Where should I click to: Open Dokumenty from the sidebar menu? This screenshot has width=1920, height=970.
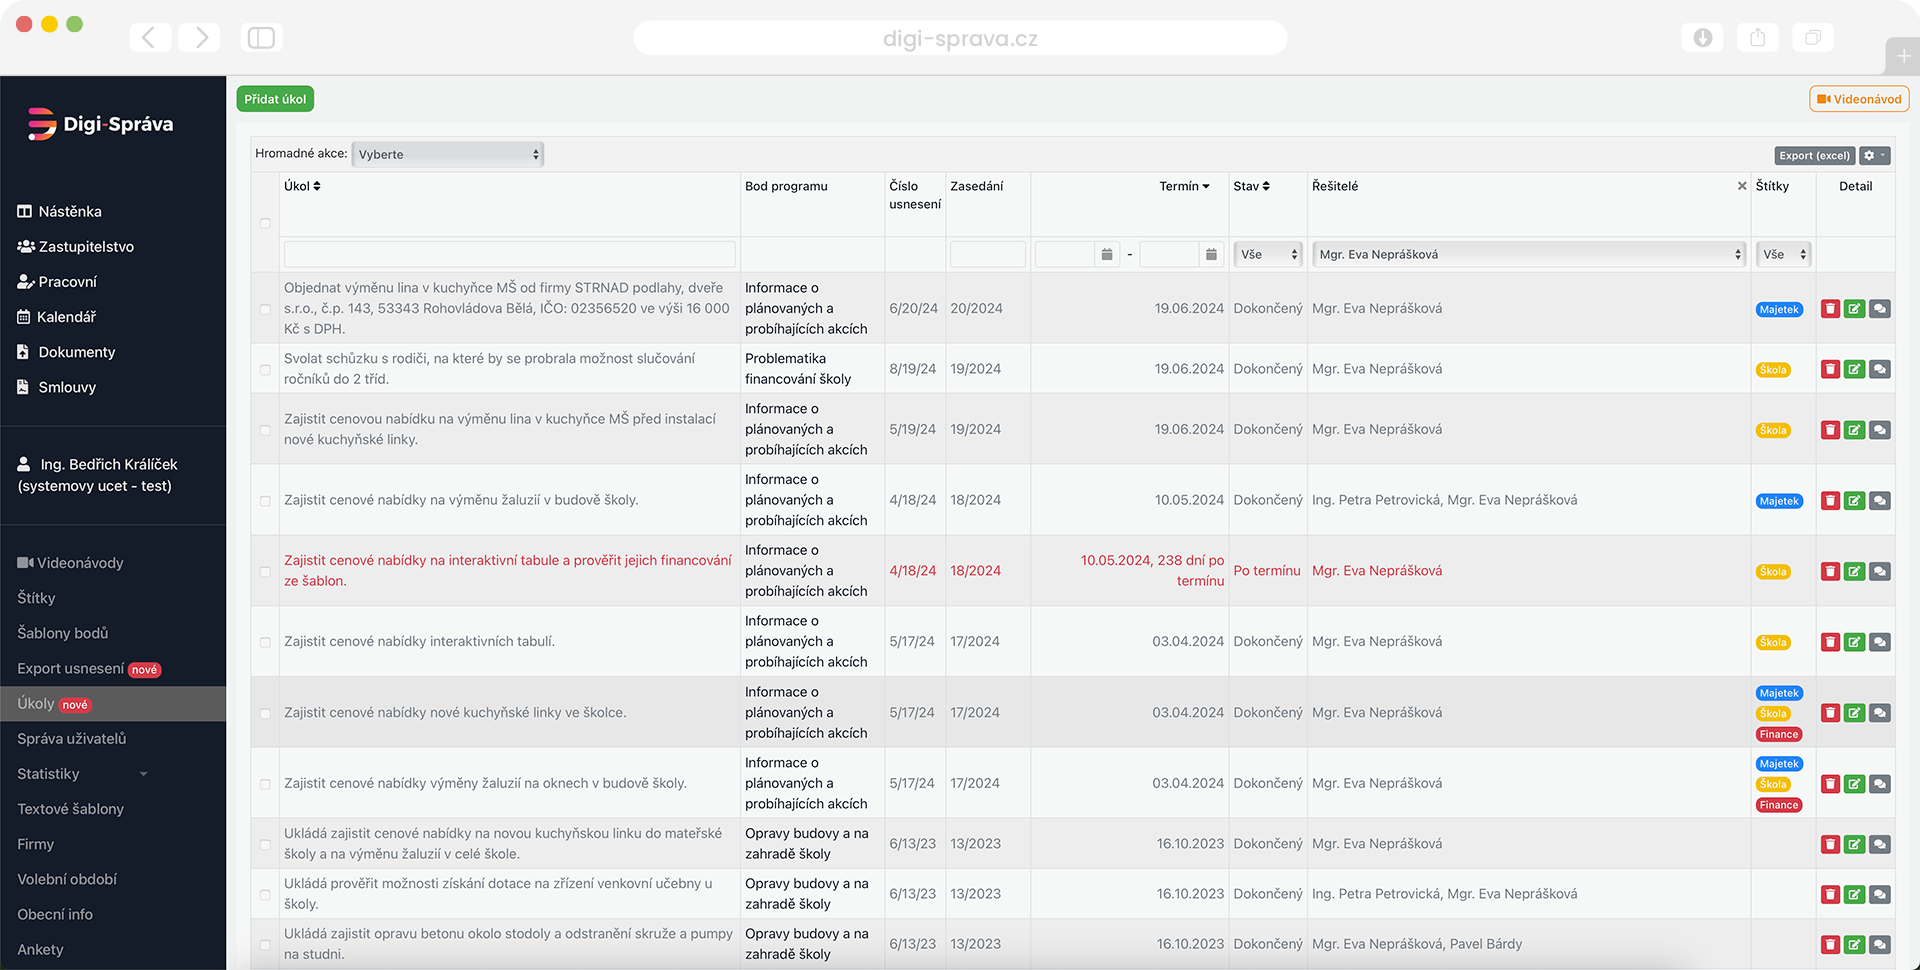pyautogui.click(x=76, y=352)
